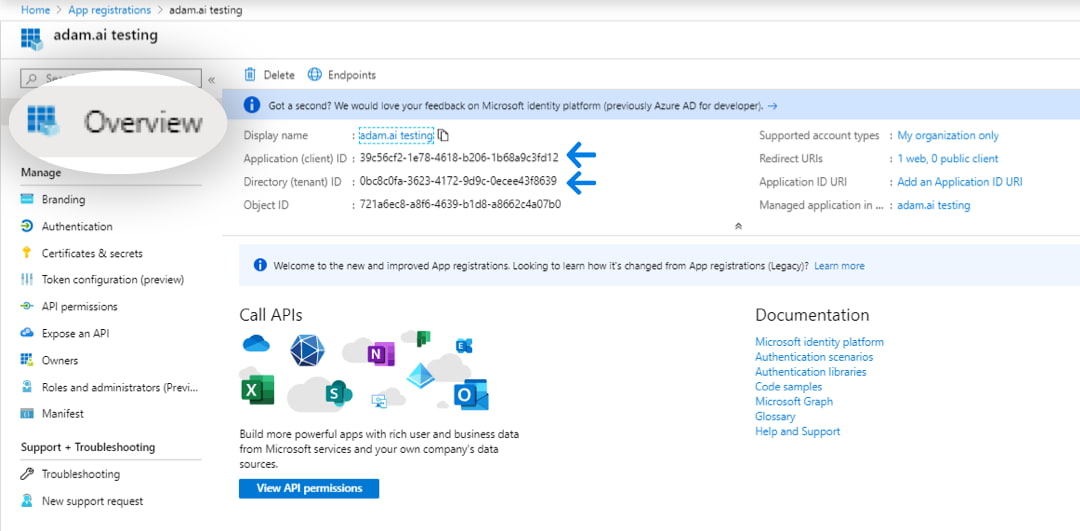Click the Delete trash icon

(251, 74)
